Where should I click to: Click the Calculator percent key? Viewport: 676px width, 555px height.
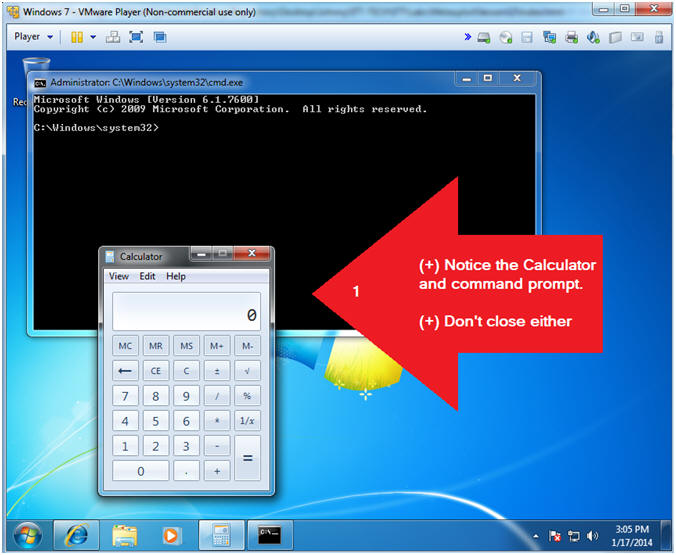click(x=247, y=396)
